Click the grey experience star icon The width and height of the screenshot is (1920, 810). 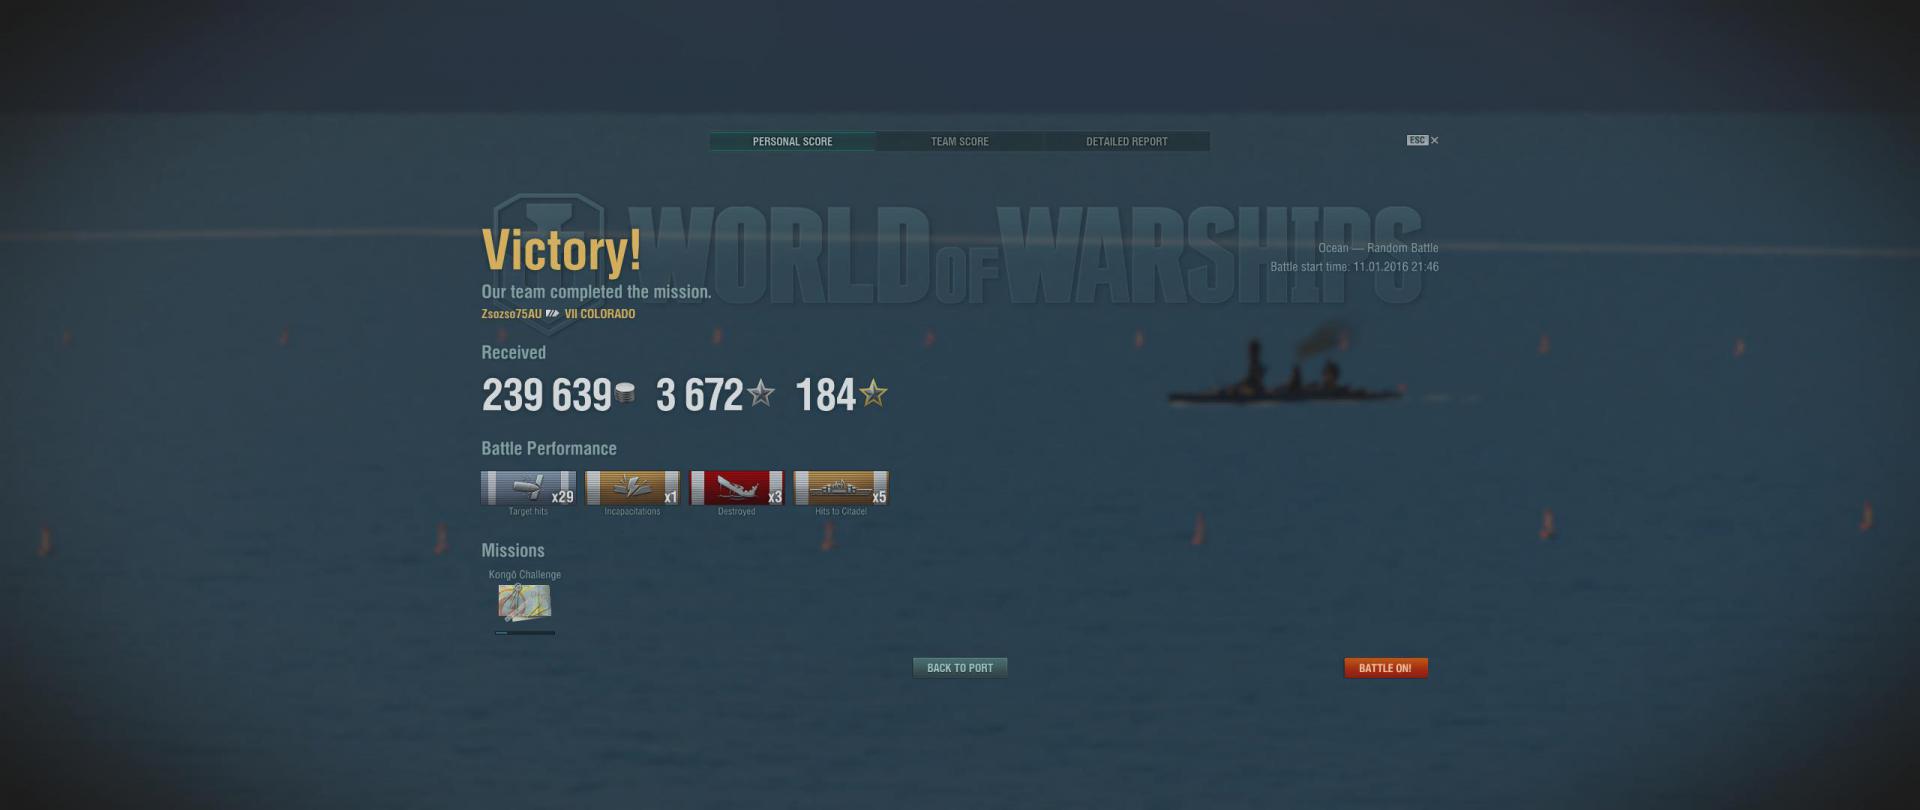tap(761, 393)
